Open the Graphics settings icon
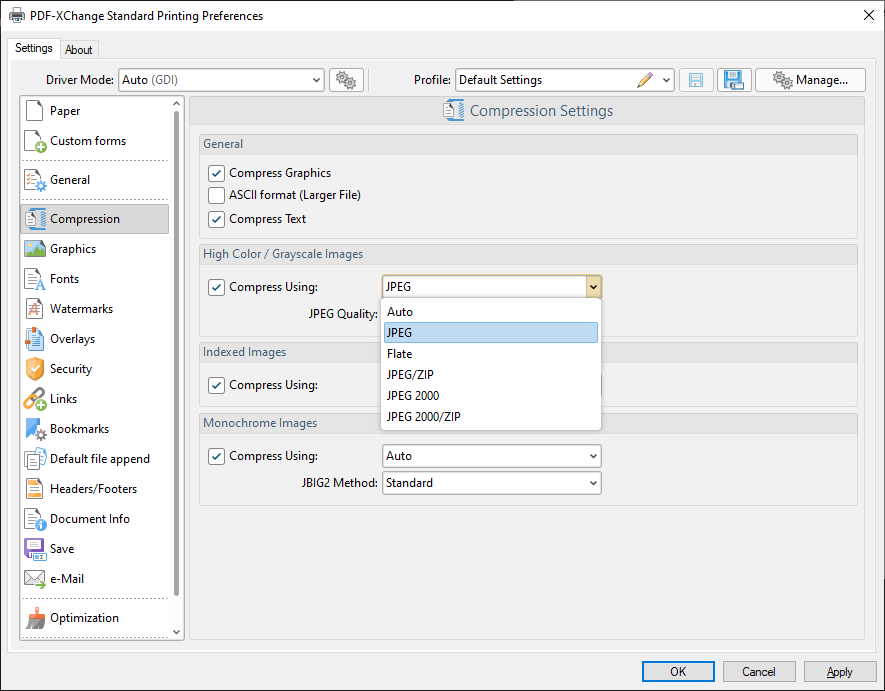Viewport: 885px width, 691px height. click(x=35, y=249)
